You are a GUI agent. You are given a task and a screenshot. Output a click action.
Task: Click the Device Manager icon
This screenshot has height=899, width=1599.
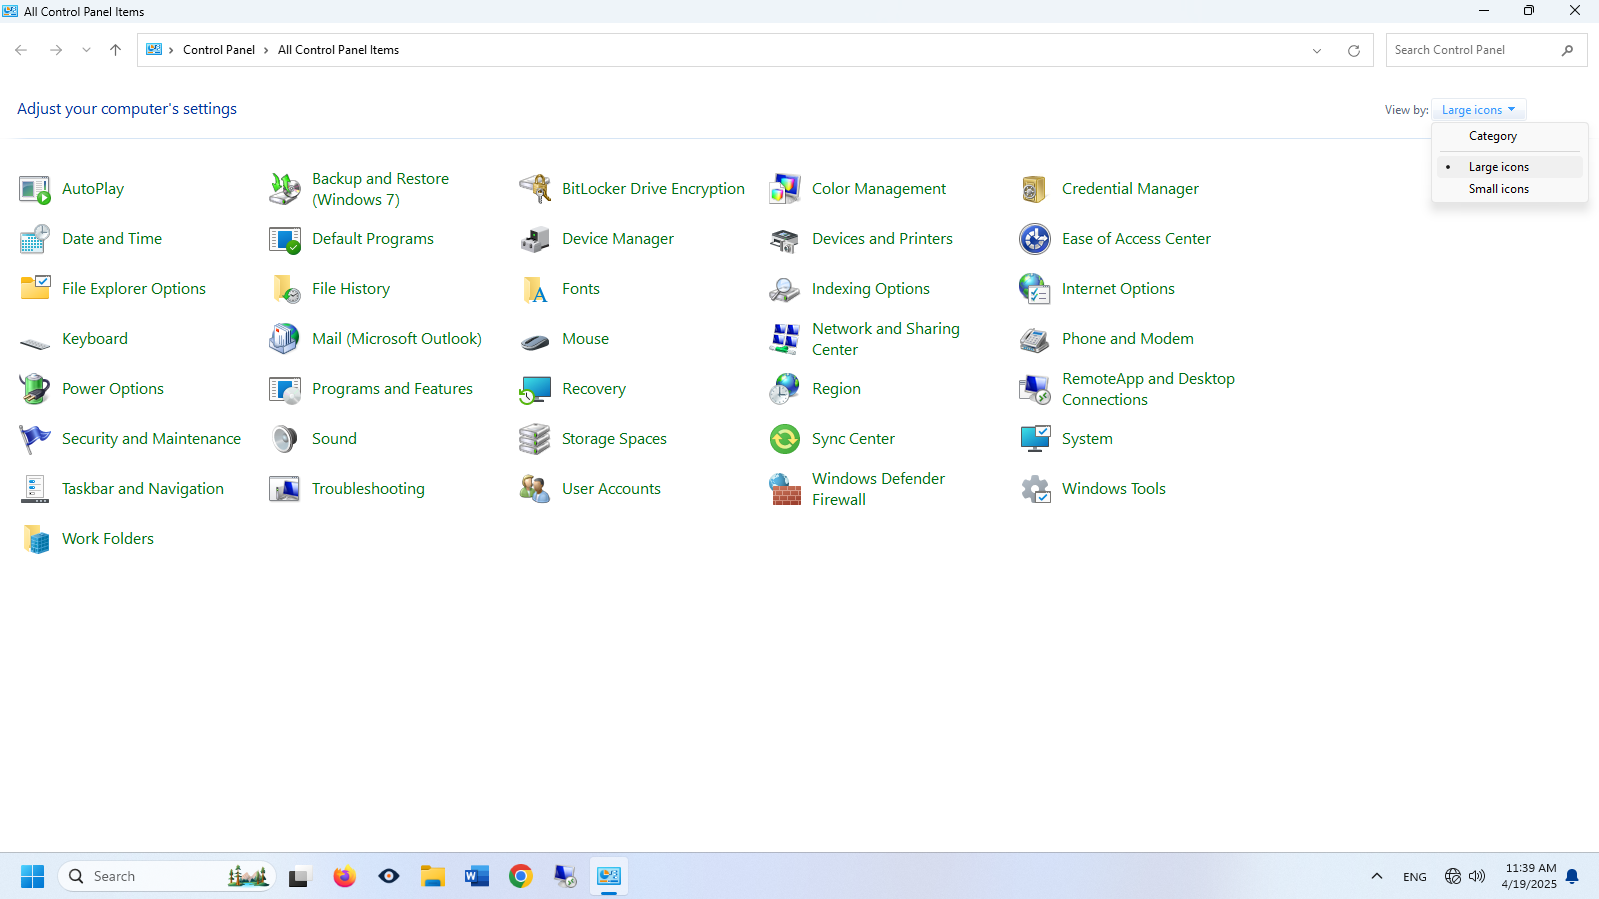click(x=535, y=239)
